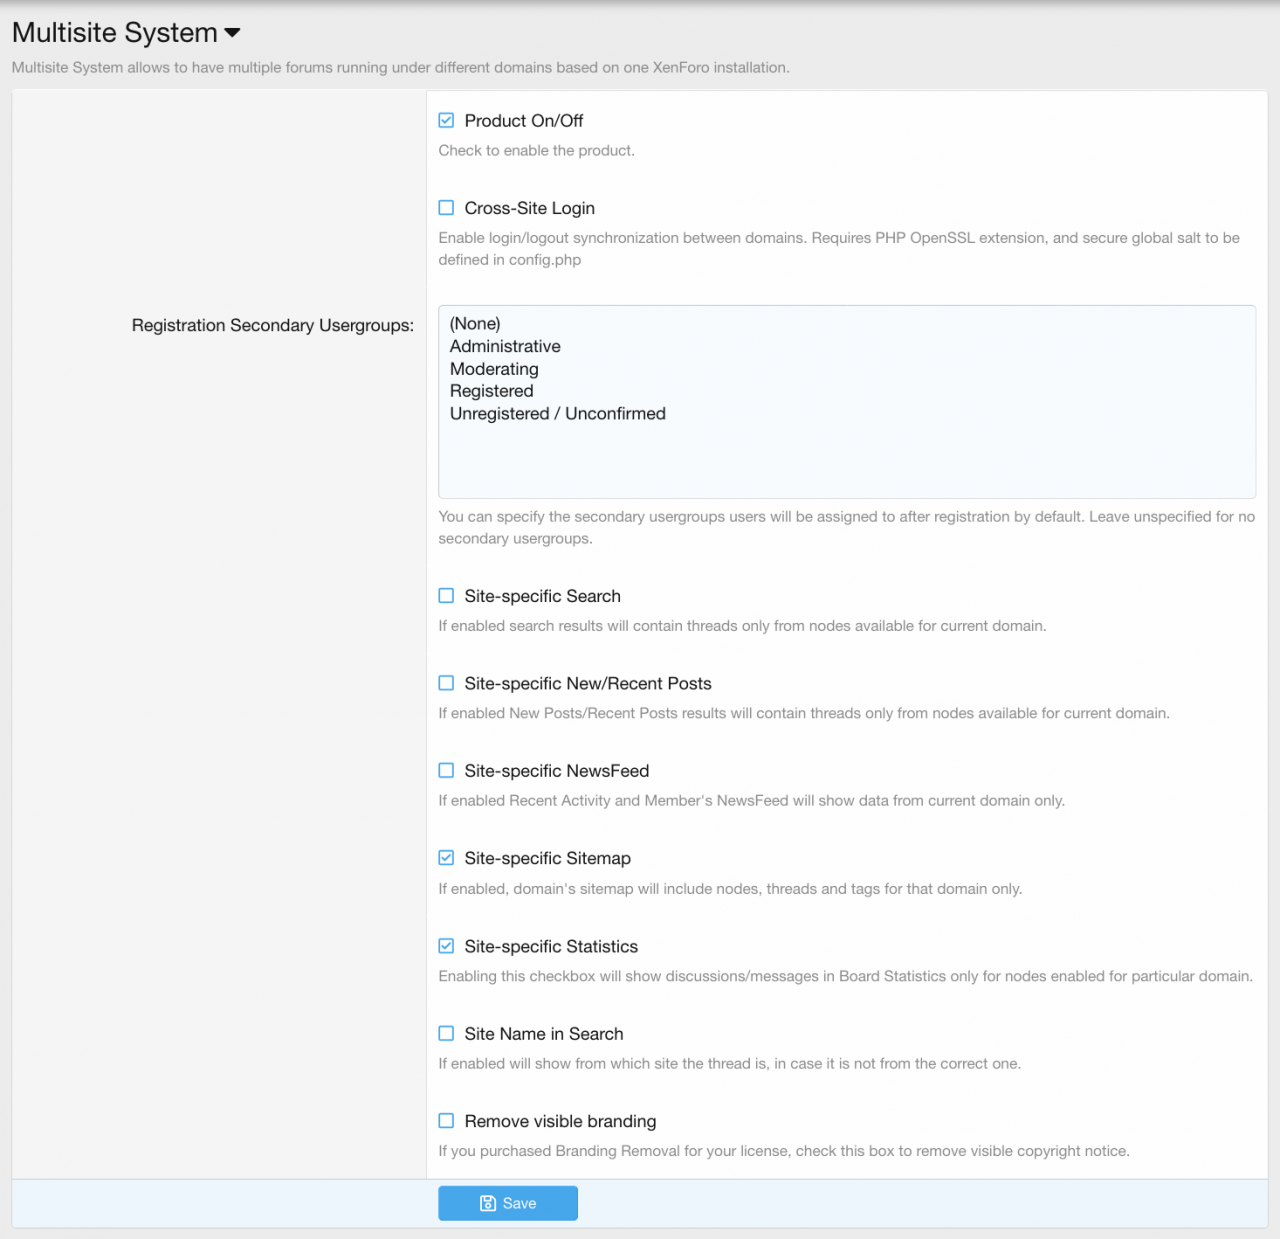Click the Site-specific Sitemap label text

[547, 858]
